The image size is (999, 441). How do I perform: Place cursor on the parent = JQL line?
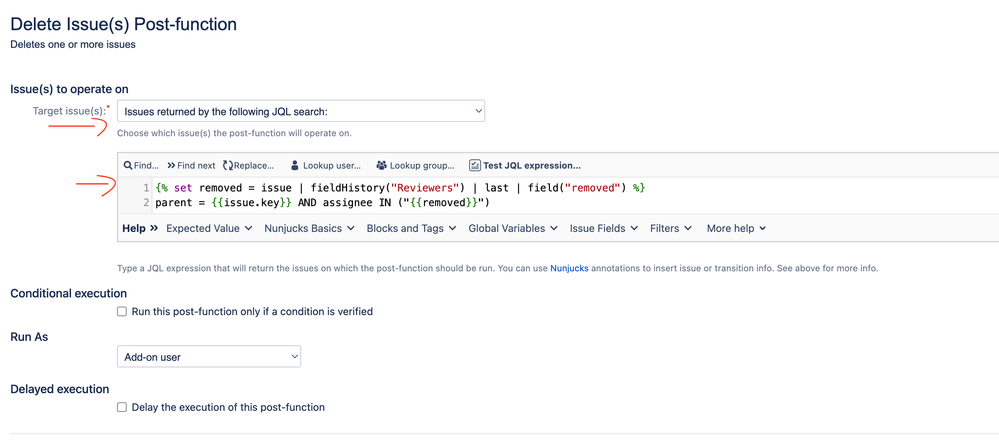(322, 203)
